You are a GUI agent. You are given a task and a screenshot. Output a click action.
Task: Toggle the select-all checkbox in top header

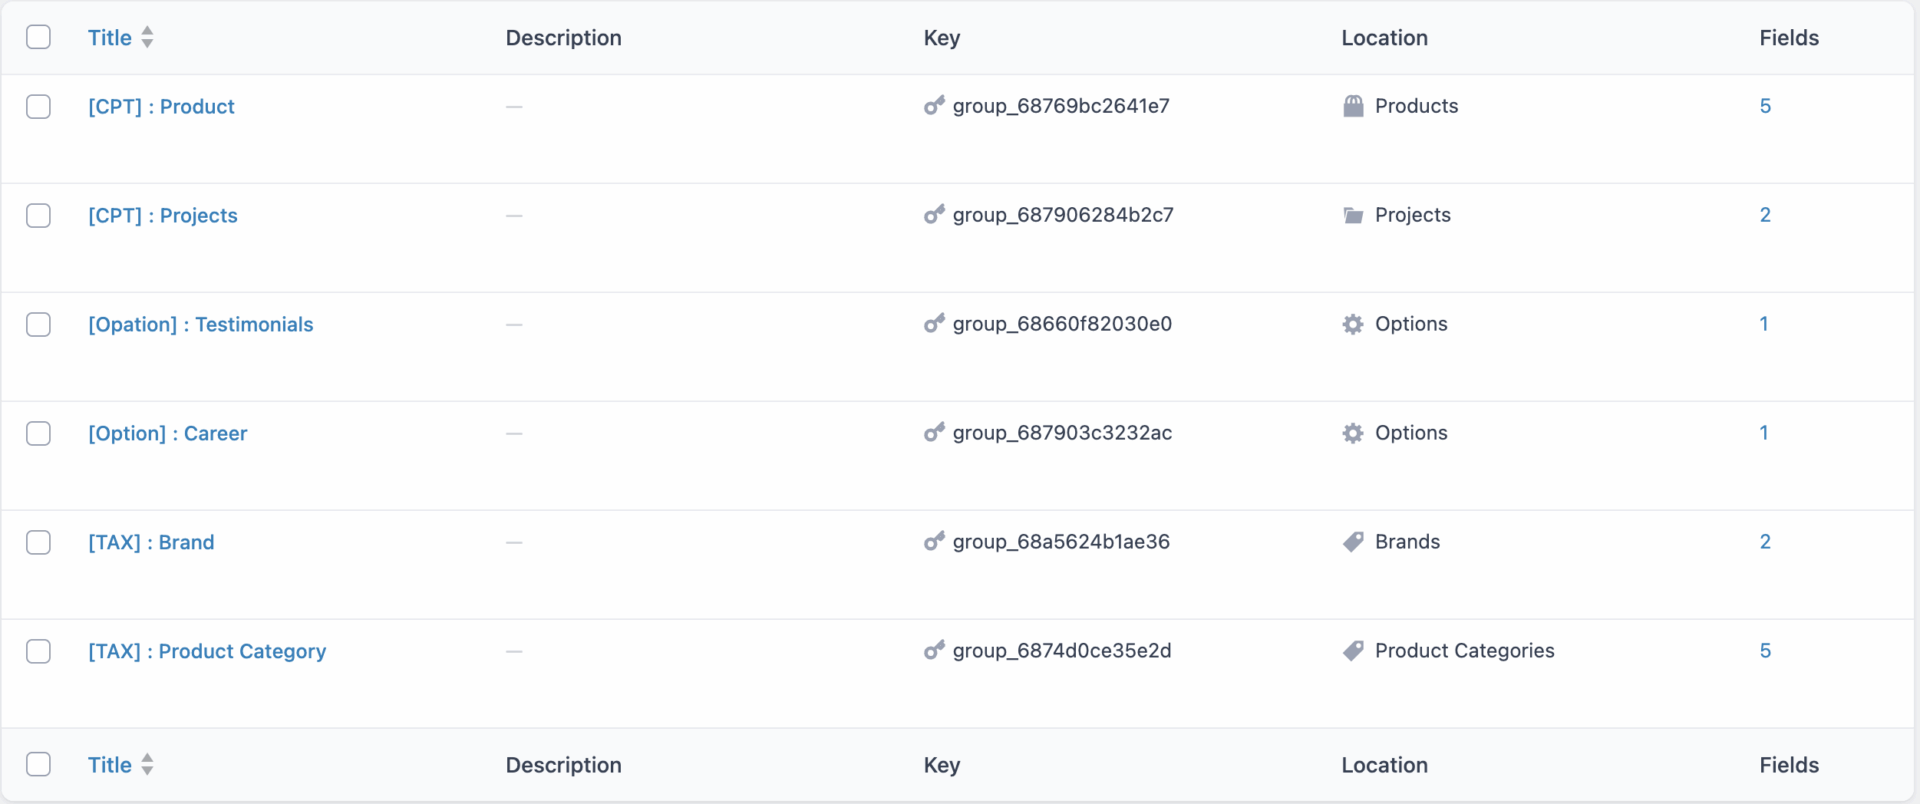(39, 38)
